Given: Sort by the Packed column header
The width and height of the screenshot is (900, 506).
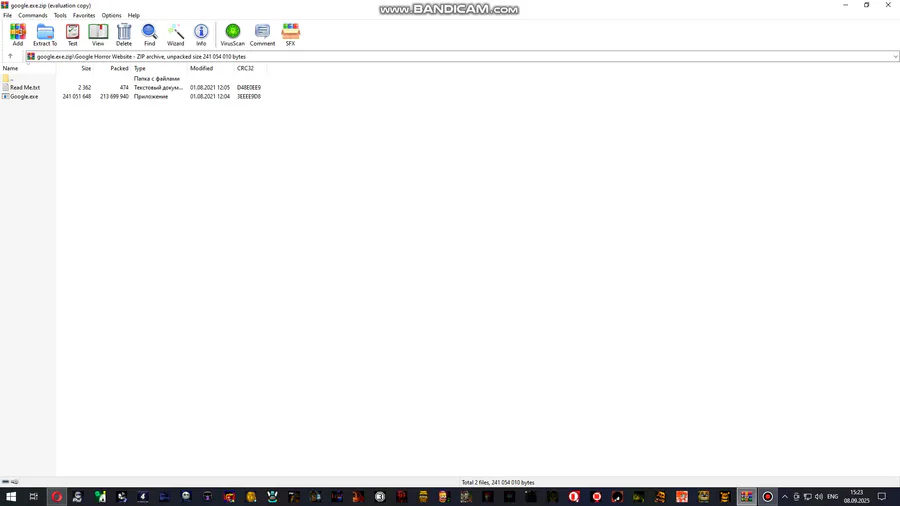Looking at the screenshot, I should (112, 68).
